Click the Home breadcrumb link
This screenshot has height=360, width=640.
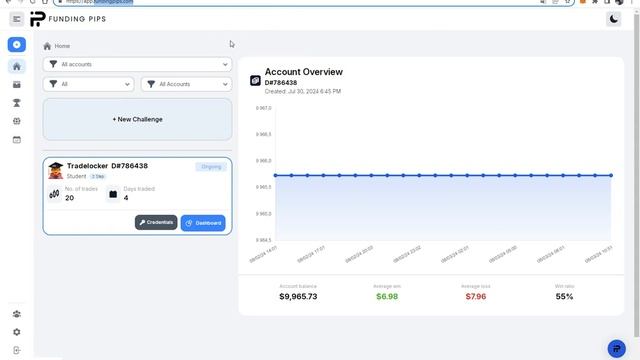tap(62, 46)
